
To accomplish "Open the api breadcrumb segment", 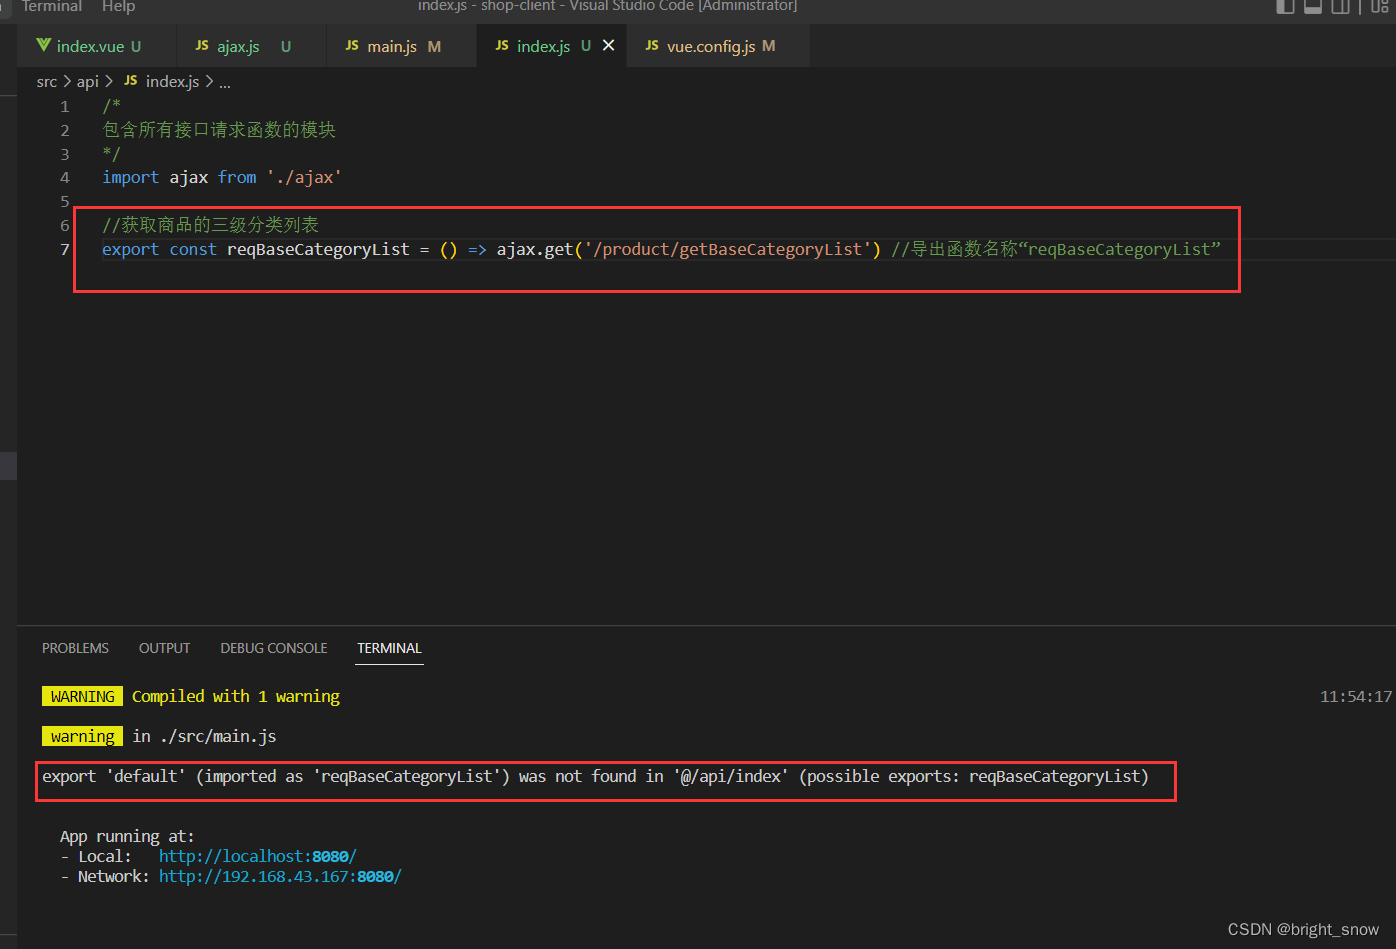I will click(88, 82).
